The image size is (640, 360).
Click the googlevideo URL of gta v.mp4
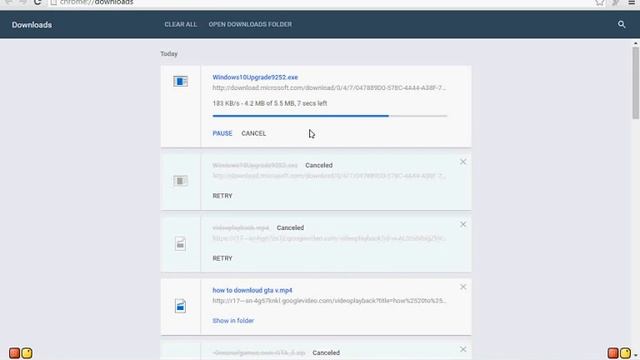(329, 301)
